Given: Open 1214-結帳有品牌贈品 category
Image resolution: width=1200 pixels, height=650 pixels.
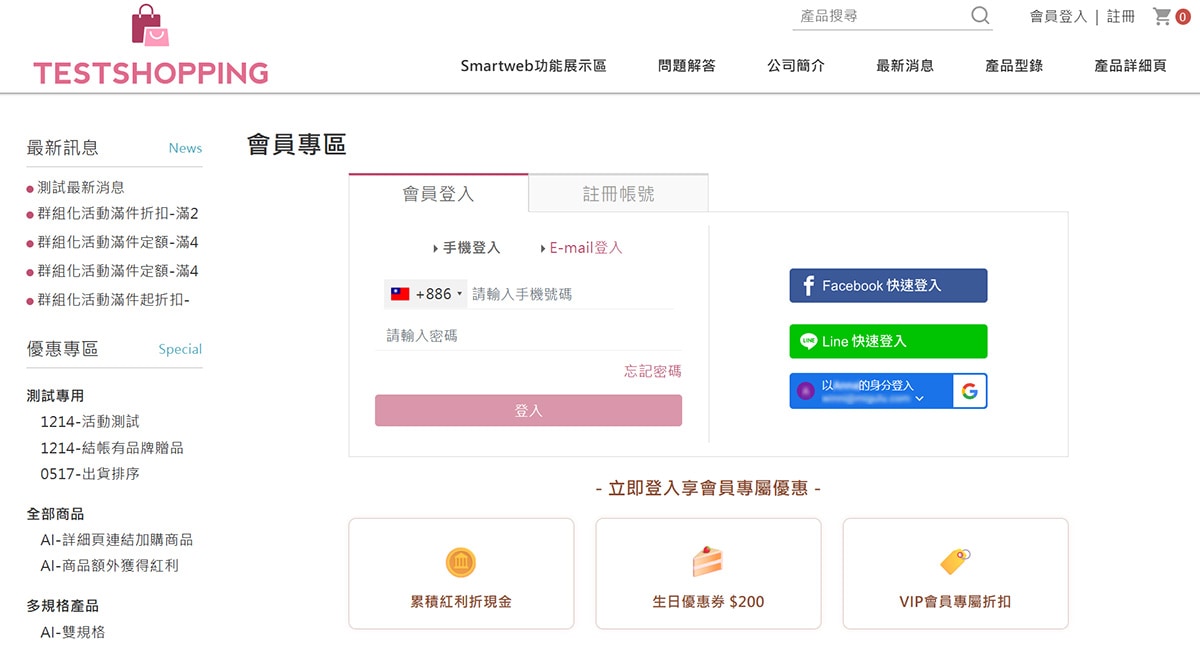Looking at the screenshot, I should click(112, 448).
